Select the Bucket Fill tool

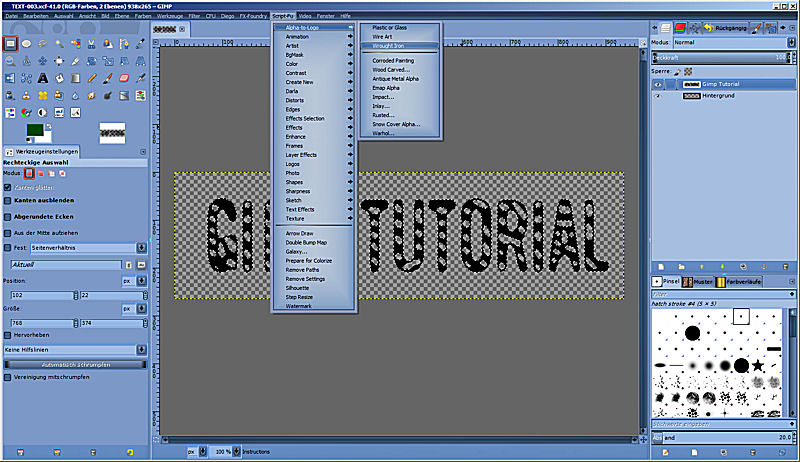59,78
